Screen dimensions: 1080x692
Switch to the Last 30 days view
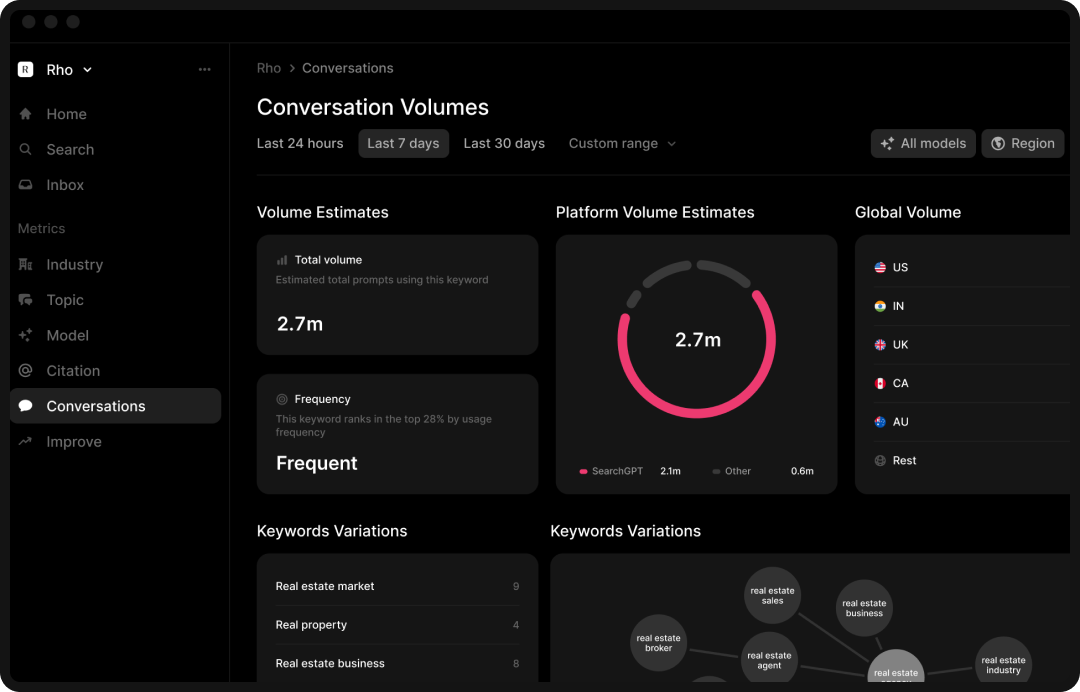tap(504, 143)
